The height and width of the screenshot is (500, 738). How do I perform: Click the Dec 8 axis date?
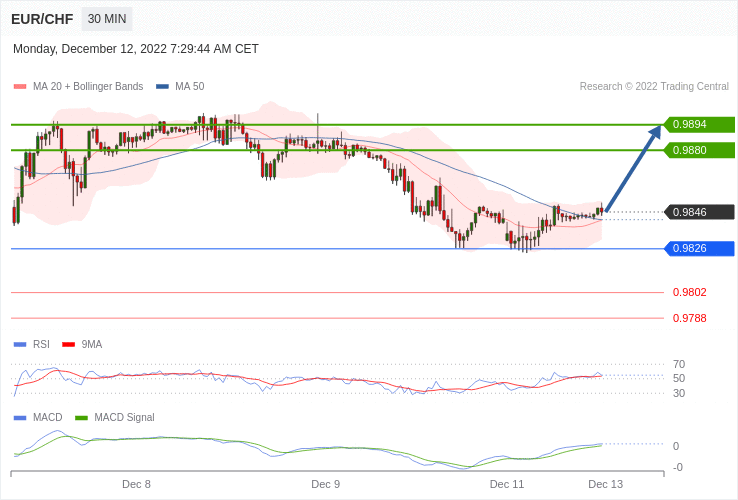(x=136, y=484)
